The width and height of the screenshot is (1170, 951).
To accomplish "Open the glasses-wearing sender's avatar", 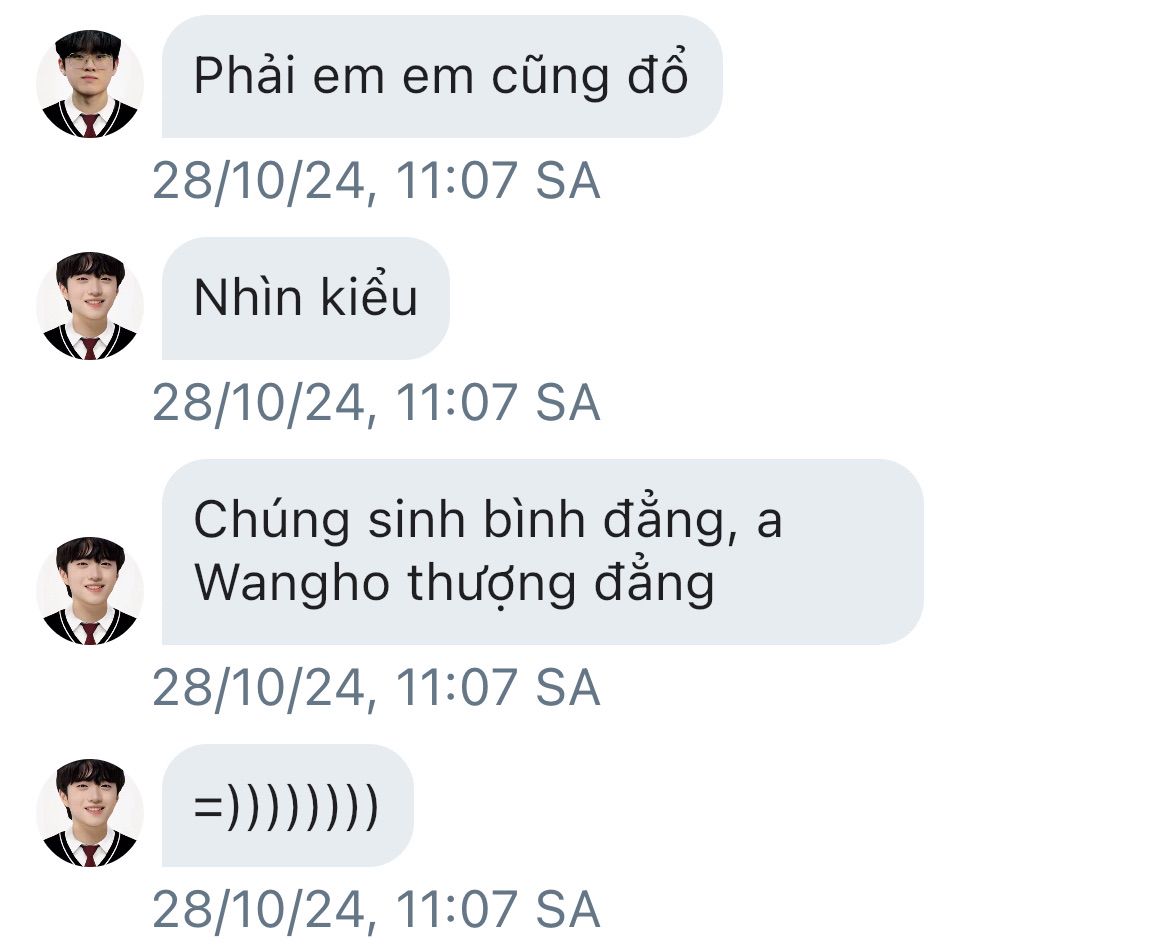I will (x=90, y=84).
